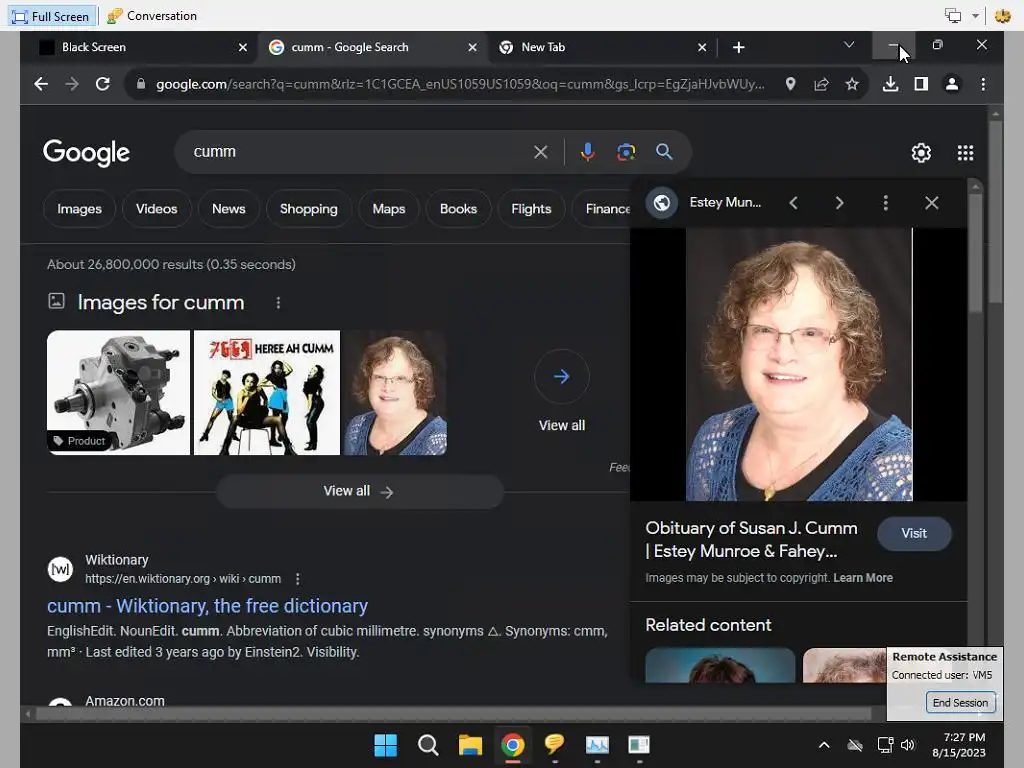Image resolution: width=1024 pixels, height=768 pixels.
Task: Click circular arrow View all images
Action: point(562,377)
